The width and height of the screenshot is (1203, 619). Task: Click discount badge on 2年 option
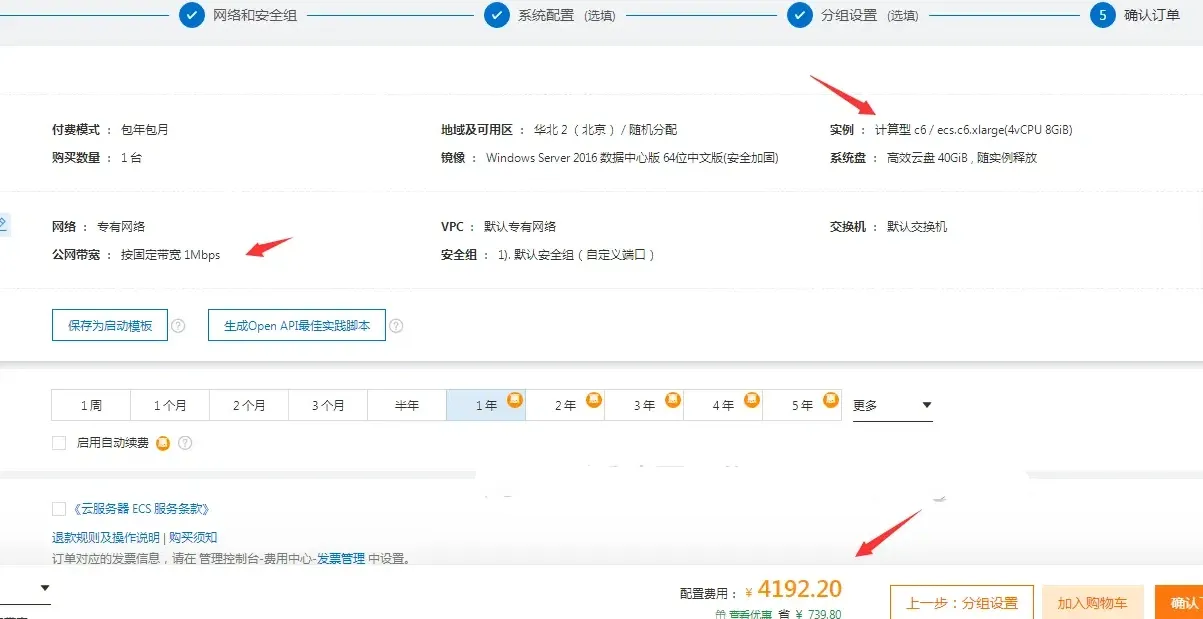click(x=593, y=399)
